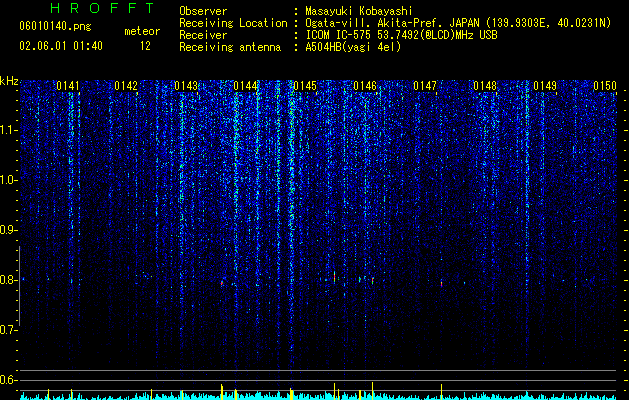Click the 0.8 kHz frequency axis label
The height and width of the screenshot is (400, 629).
(x=9, y=280)
